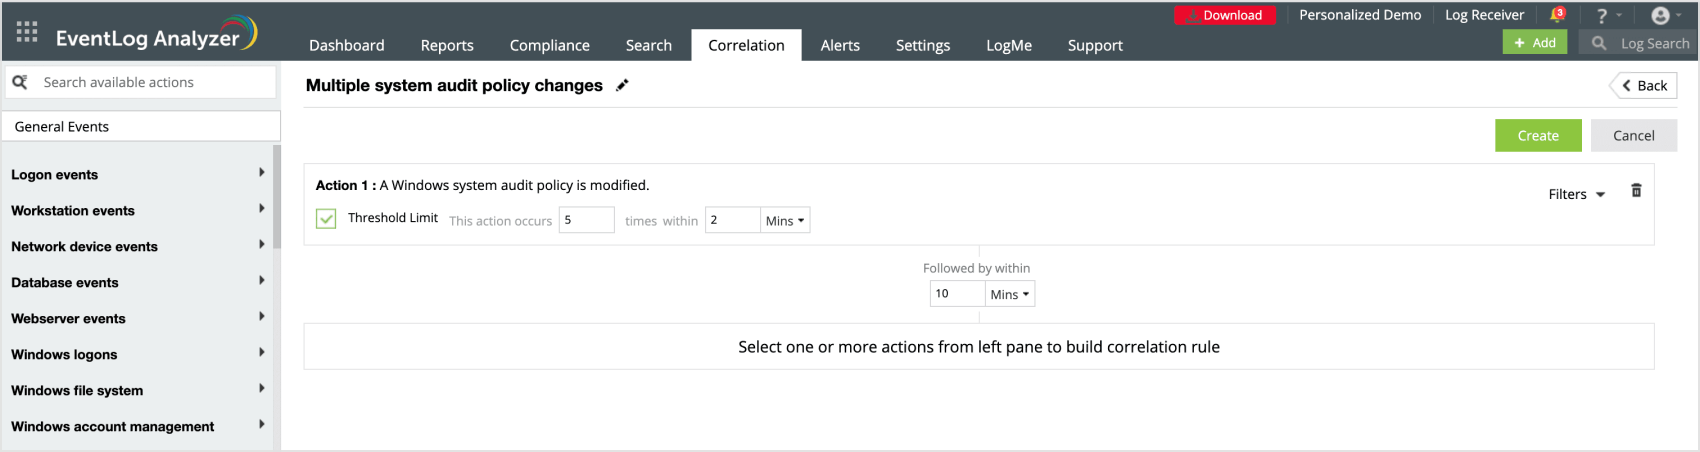The image size is (1700, 452).
Task: Expand the Filters dropdown
Action: pos(1576,195)
